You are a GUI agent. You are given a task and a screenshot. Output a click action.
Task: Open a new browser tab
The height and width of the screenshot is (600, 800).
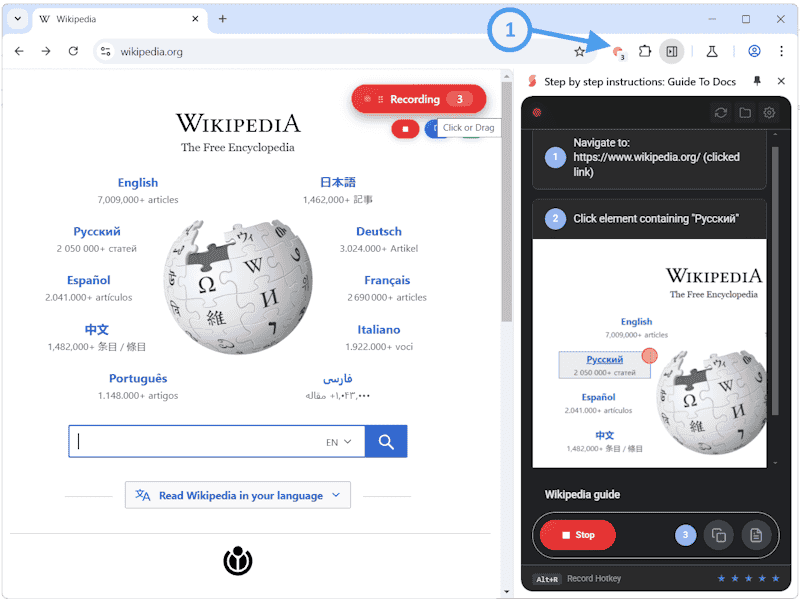[222, 19]
